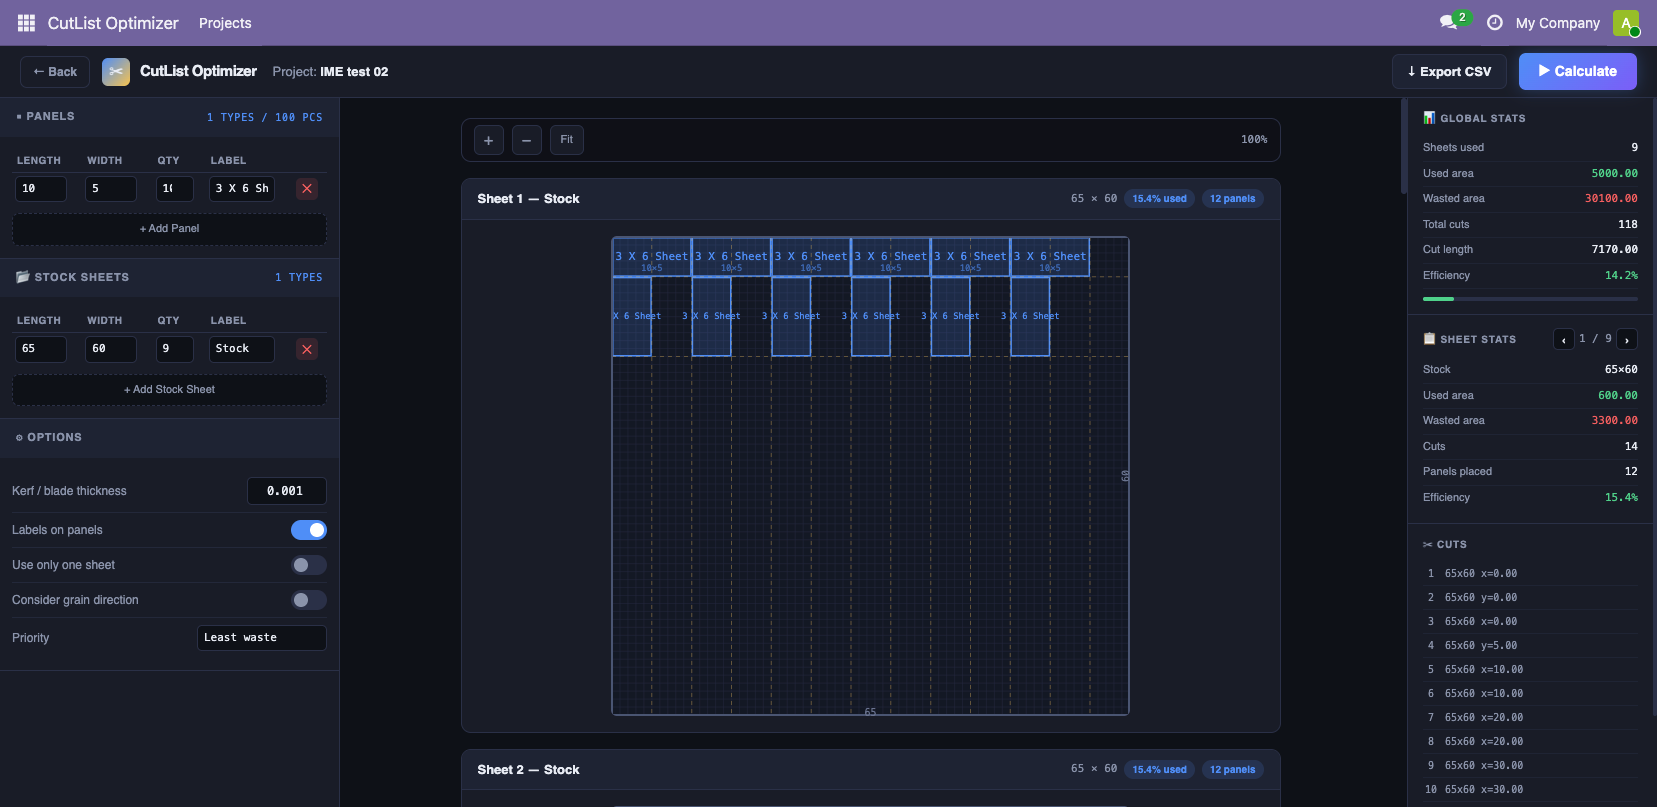
Task: Export results as CSV
Action: (x=1449, y=71)
